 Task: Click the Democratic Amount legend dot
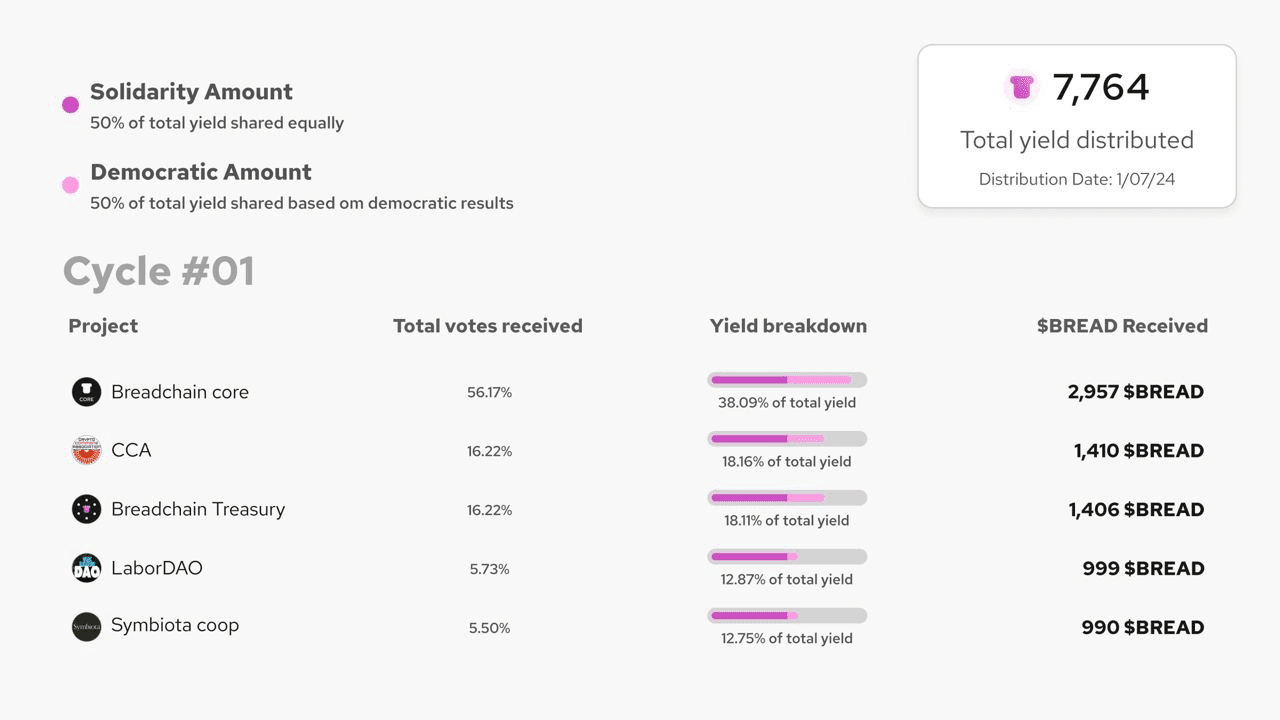(70, 185)
